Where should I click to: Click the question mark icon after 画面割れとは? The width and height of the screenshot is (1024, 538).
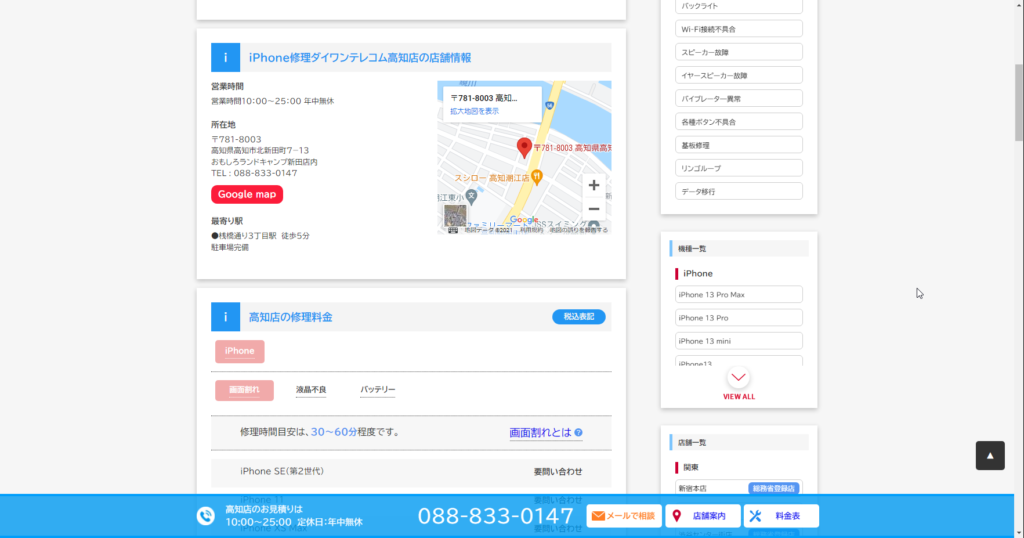click(x=579, y=432)
